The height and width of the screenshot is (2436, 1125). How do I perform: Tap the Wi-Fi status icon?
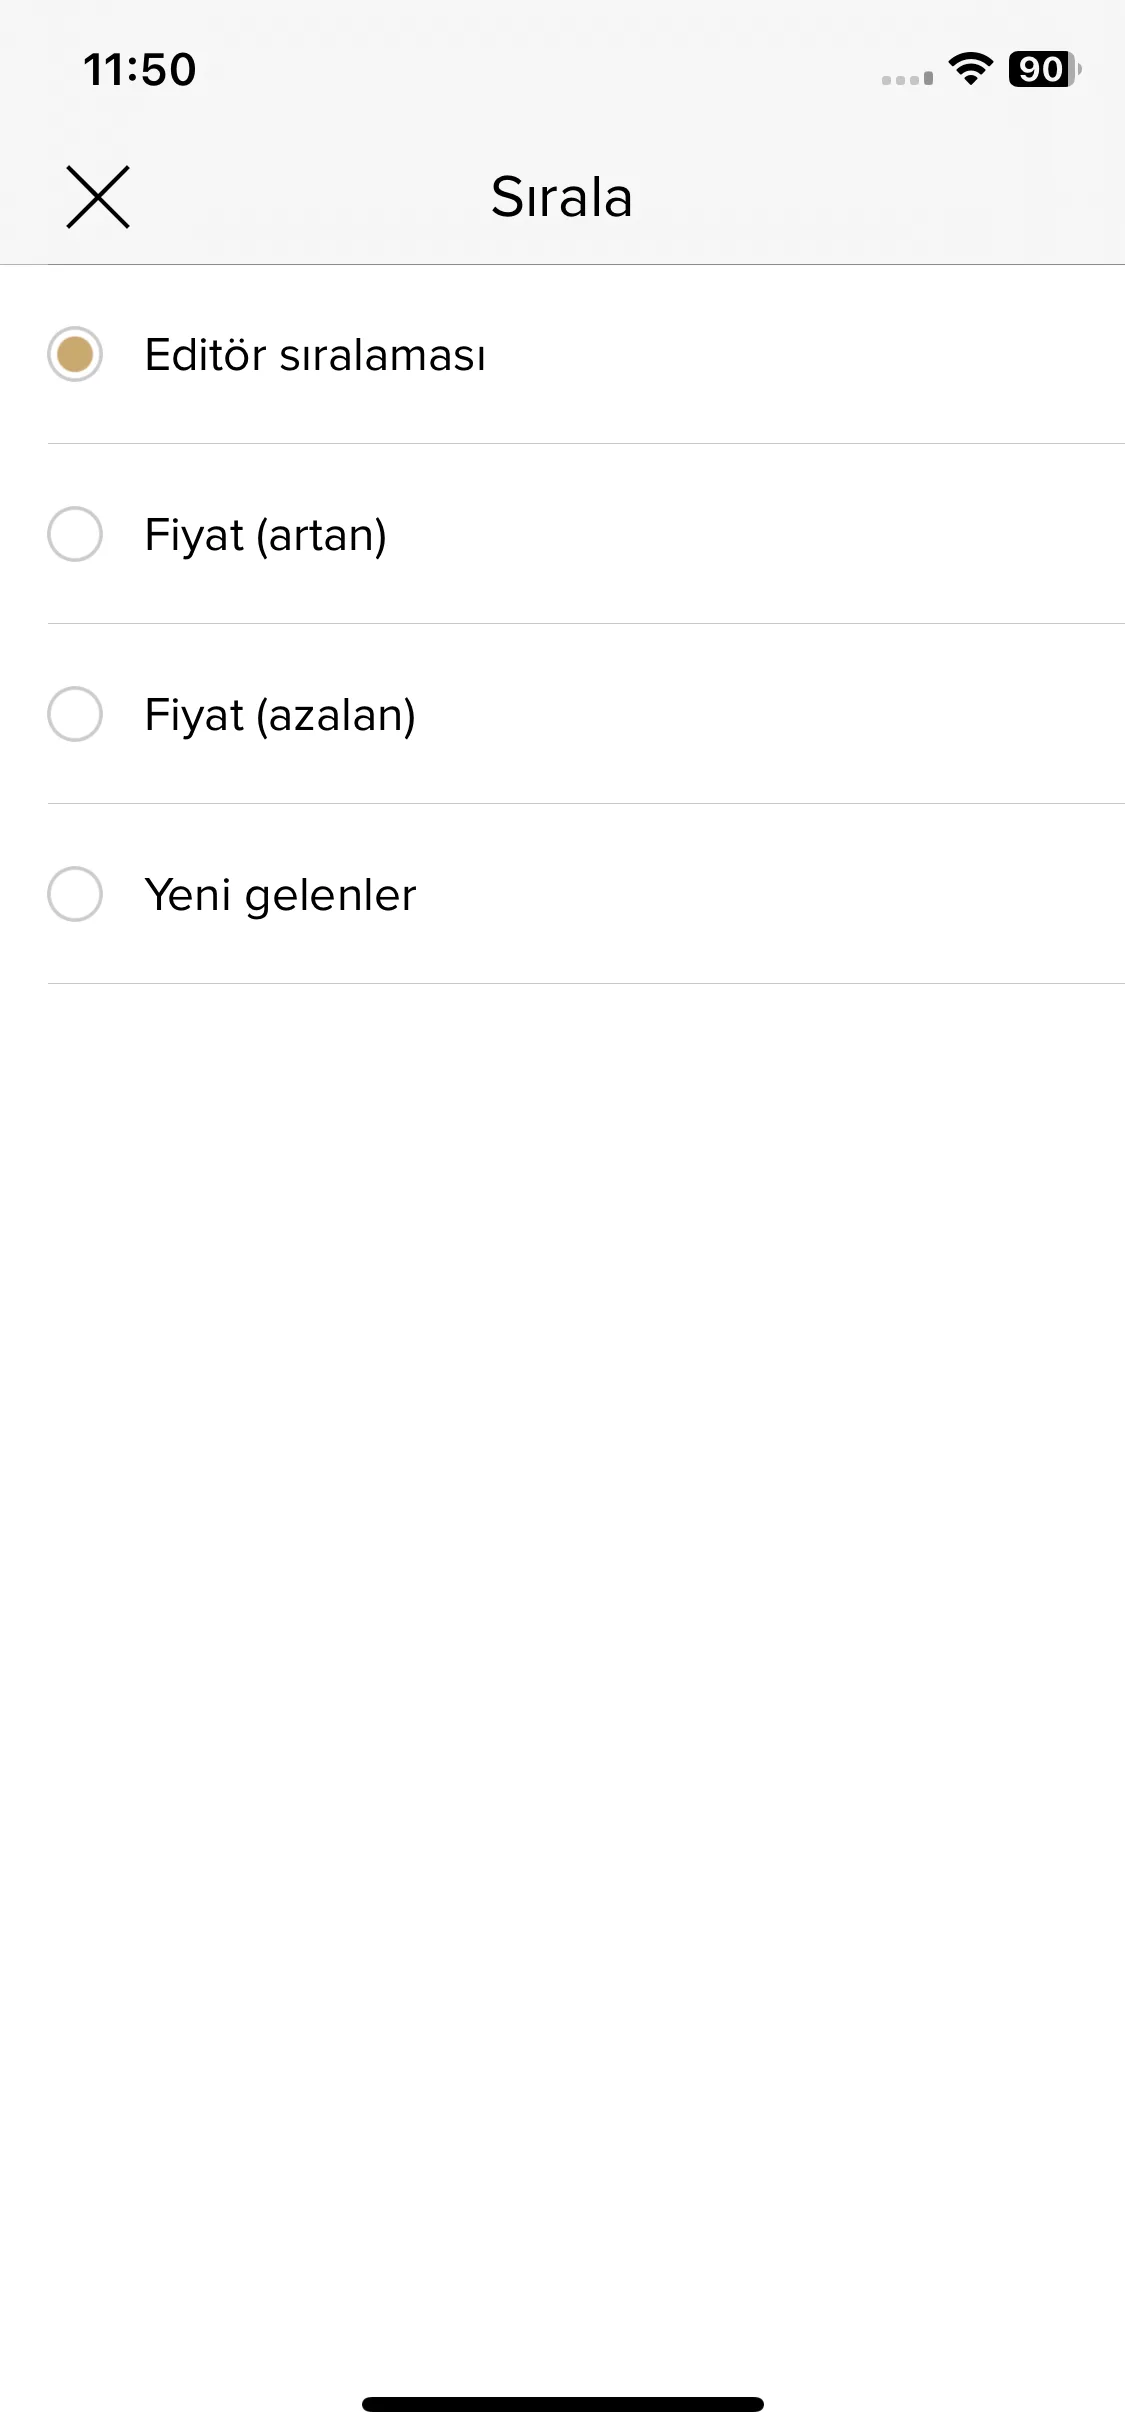(x=970, y=69)
